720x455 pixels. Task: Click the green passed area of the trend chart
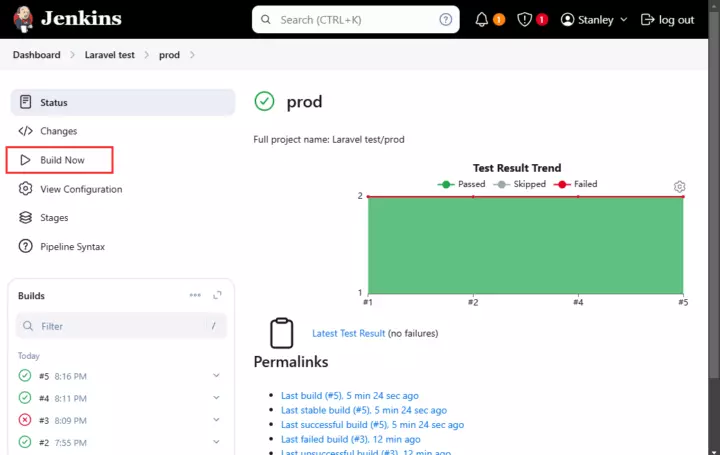525,246
